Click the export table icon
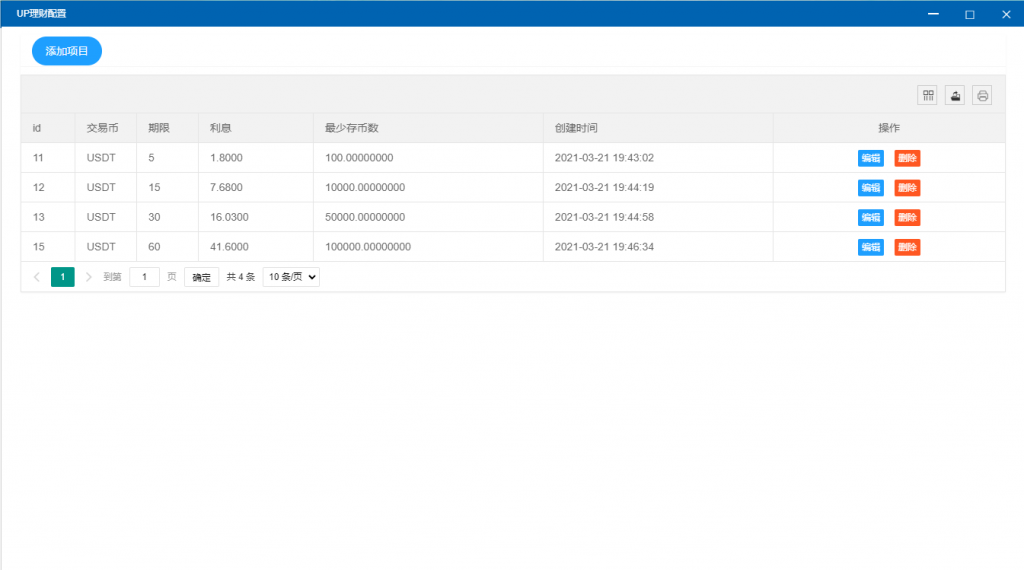The image size is (1024, 570). pyautogui.click(x=955, y=95)
